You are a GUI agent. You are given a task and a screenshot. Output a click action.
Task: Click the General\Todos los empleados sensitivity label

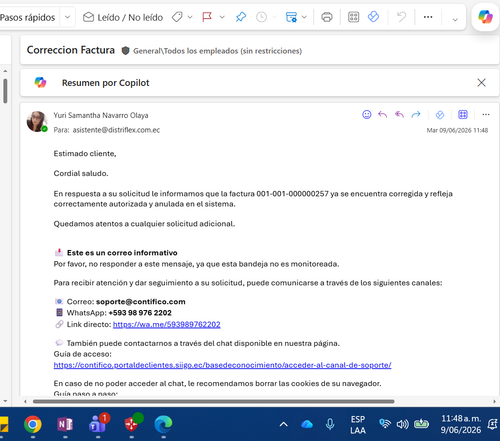click(x=217, y=51)
